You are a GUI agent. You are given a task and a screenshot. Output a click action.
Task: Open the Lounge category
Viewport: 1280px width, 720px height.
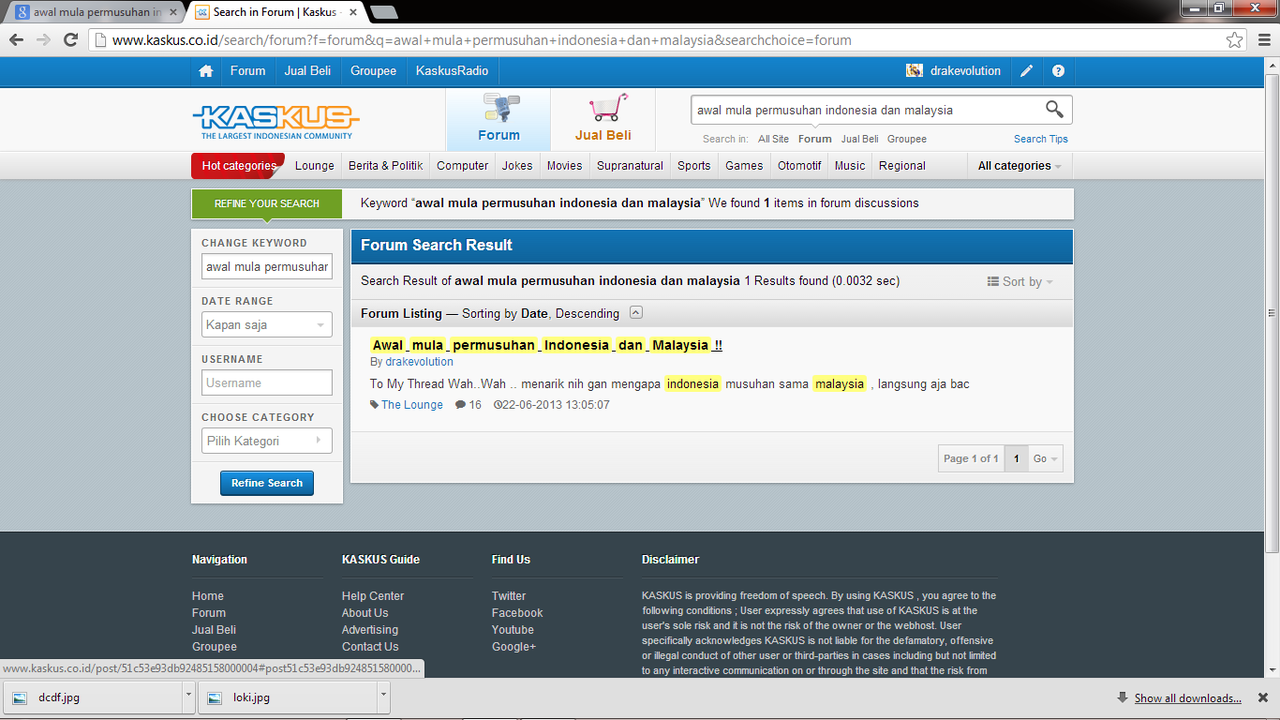(315, 166)
